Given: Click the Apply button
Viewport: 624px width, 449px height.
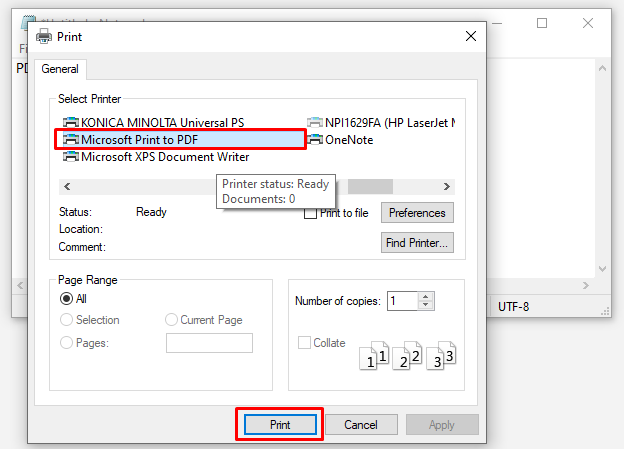Looking at the screenshot, I should coord(442,425).
